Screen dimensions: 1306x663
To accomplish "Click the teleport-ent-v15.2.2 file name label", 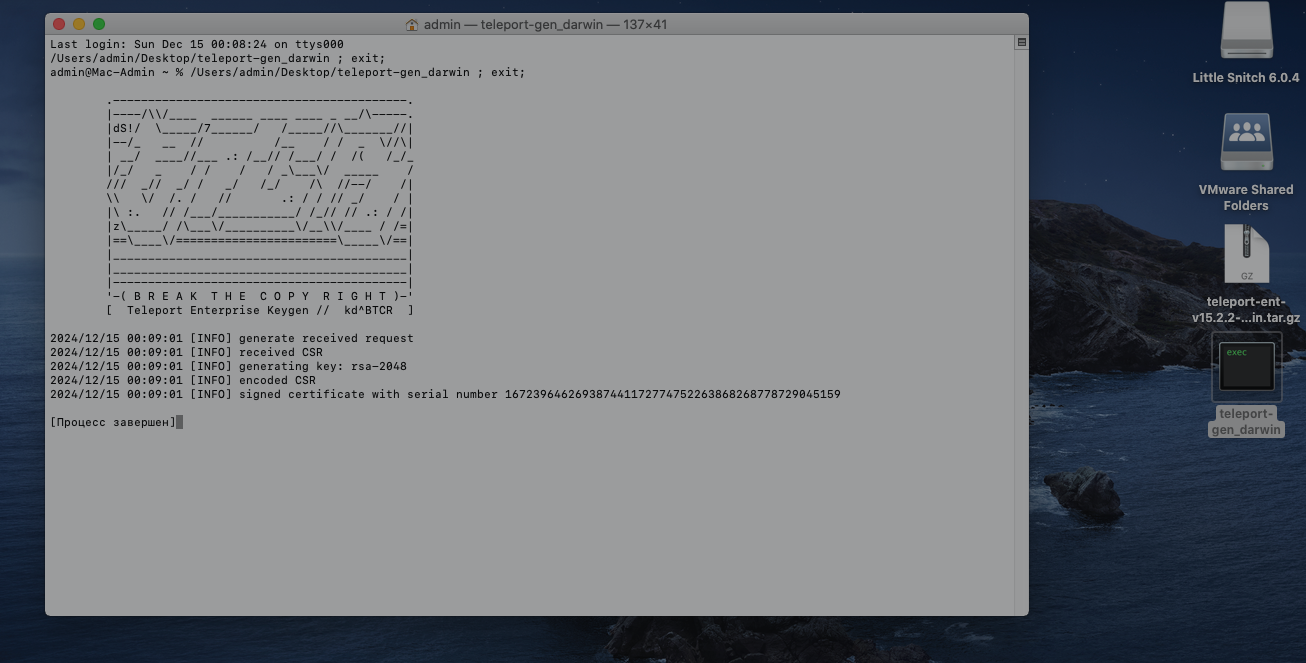I will (1246, 310).
